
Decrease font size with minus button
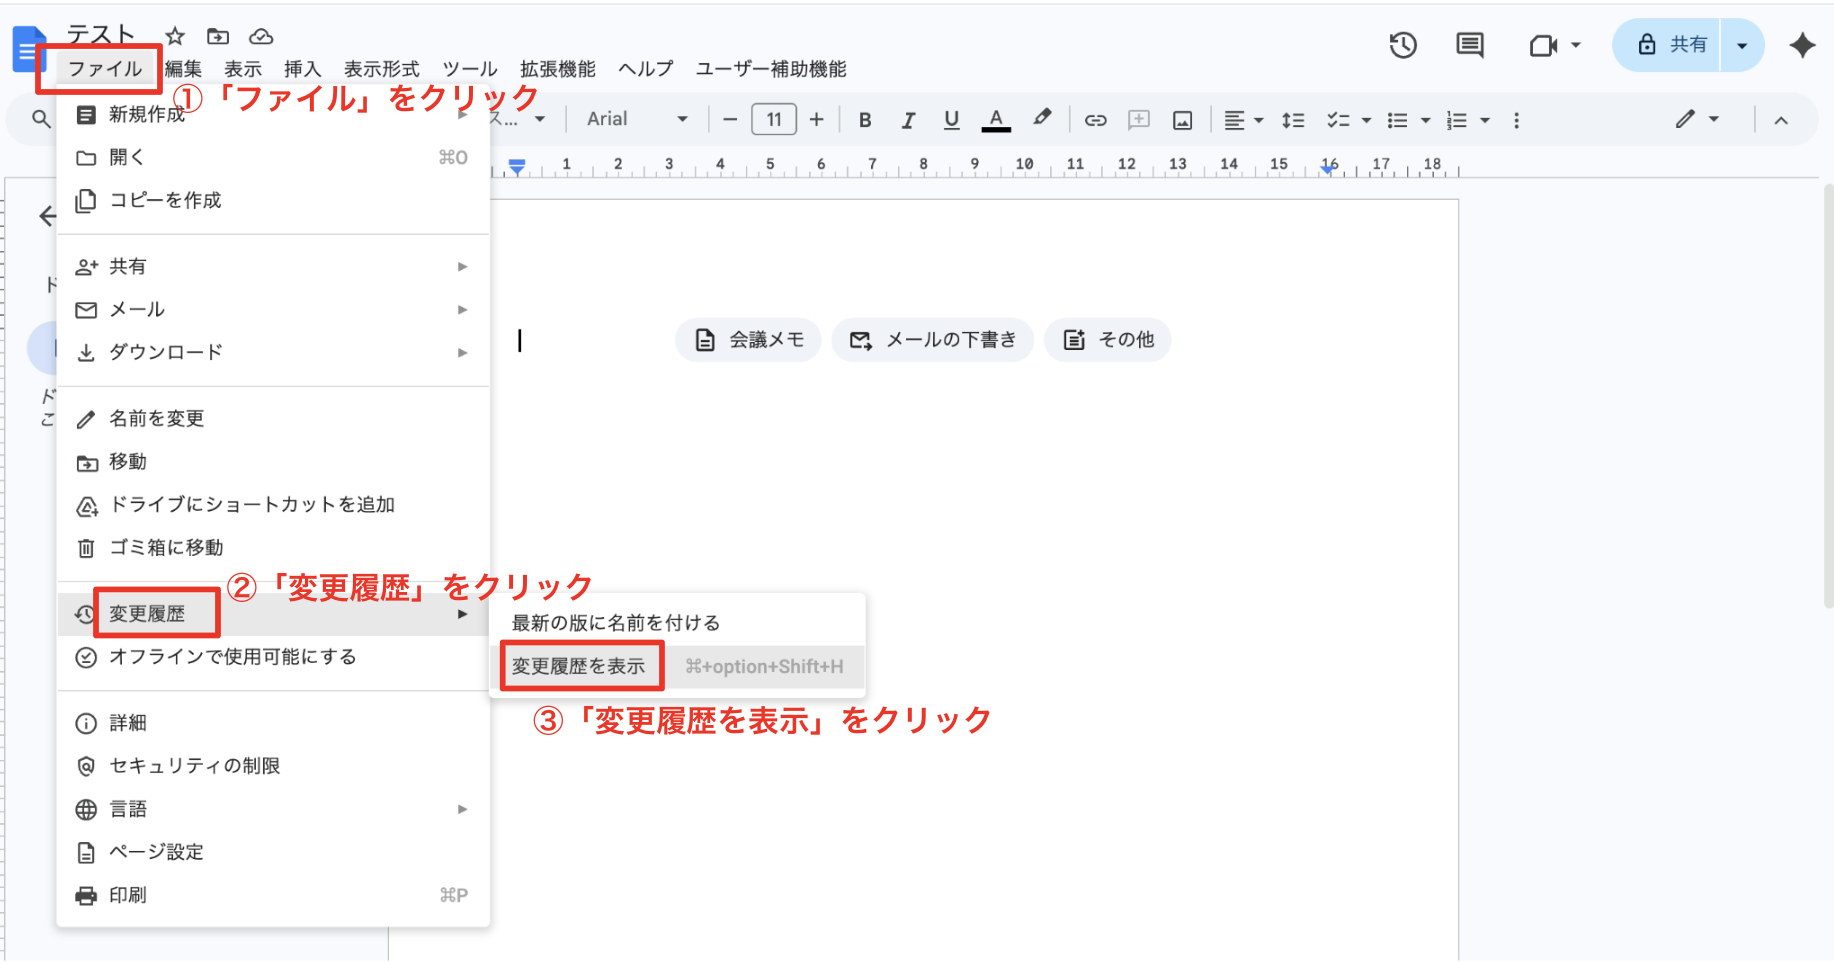click(730, 120)
